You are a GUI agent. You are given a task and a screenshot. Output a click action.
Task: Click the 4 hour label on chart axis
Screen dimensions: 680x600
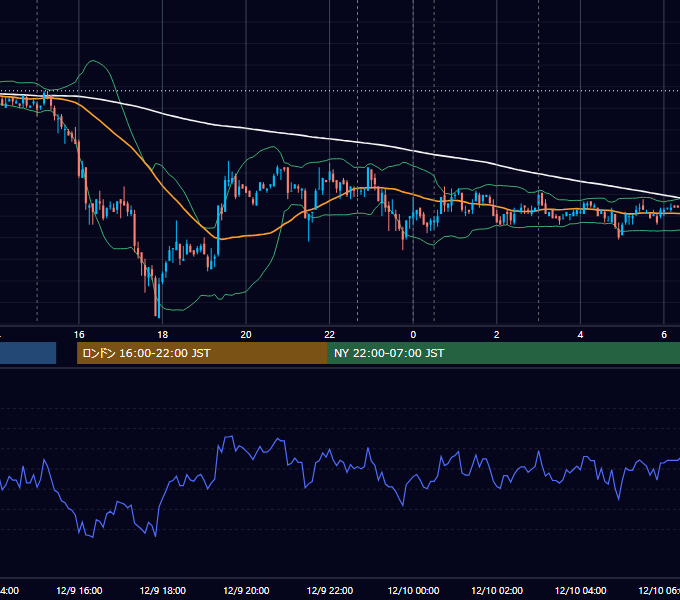coord(580,335)
